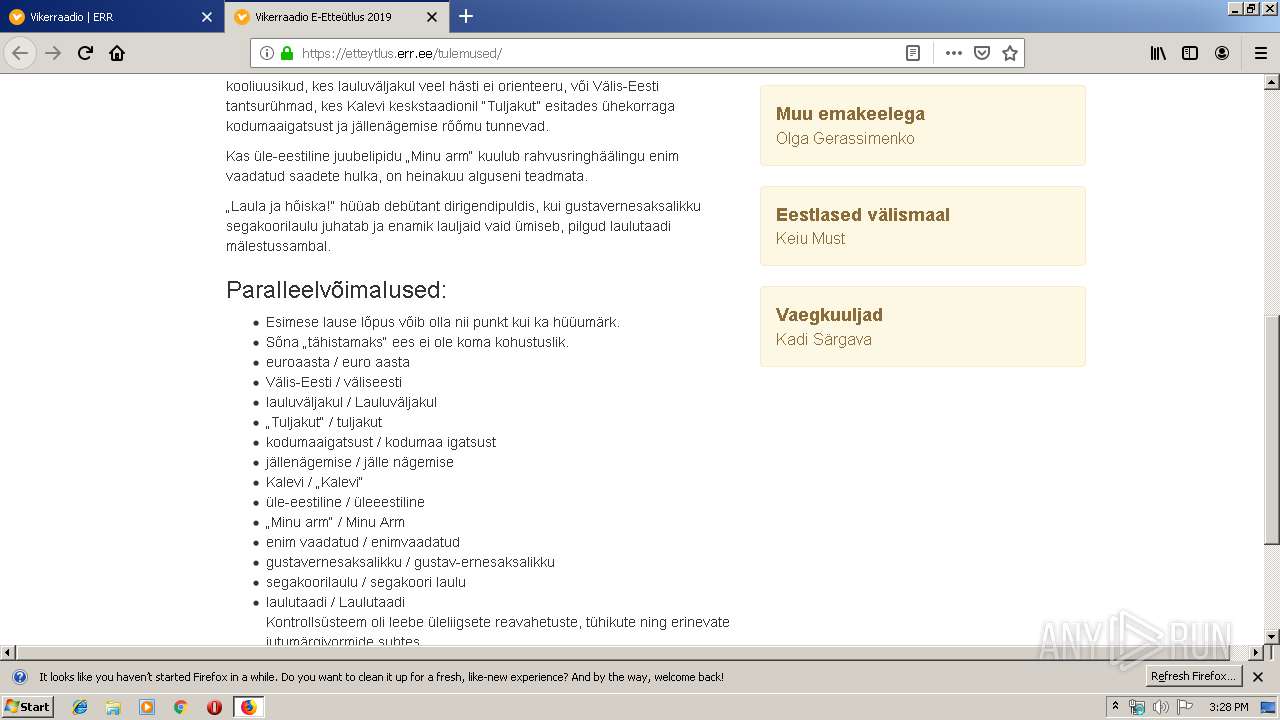Click list item 'Välis-Eesti / väliseesti'

click(334, 382)
